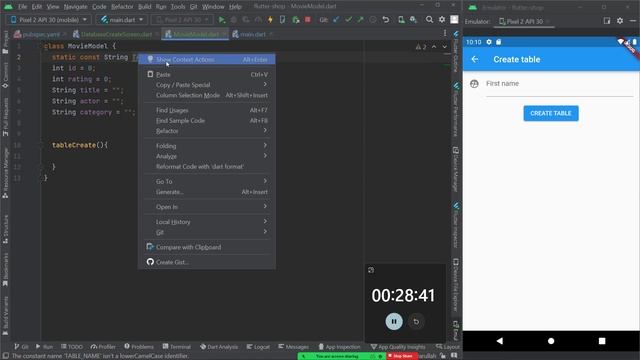Screen dimensions: 640x360
Task: Tap the emulator Android back navigation triangle
Action: tap(500, 341)
